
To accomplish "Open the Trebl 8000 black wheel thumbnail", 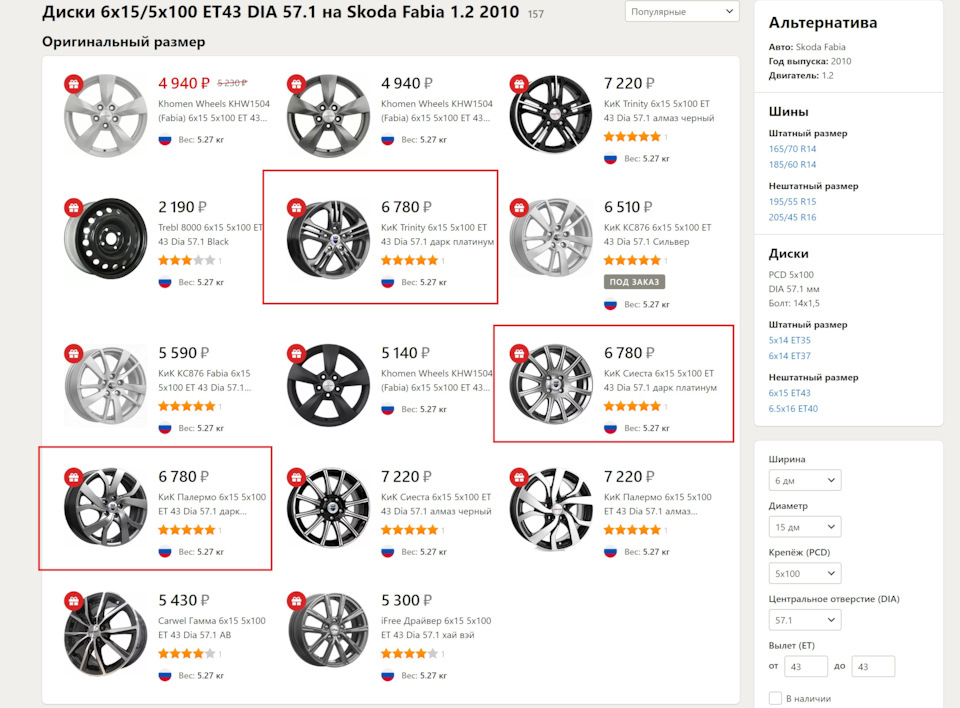I will point(105,239).
